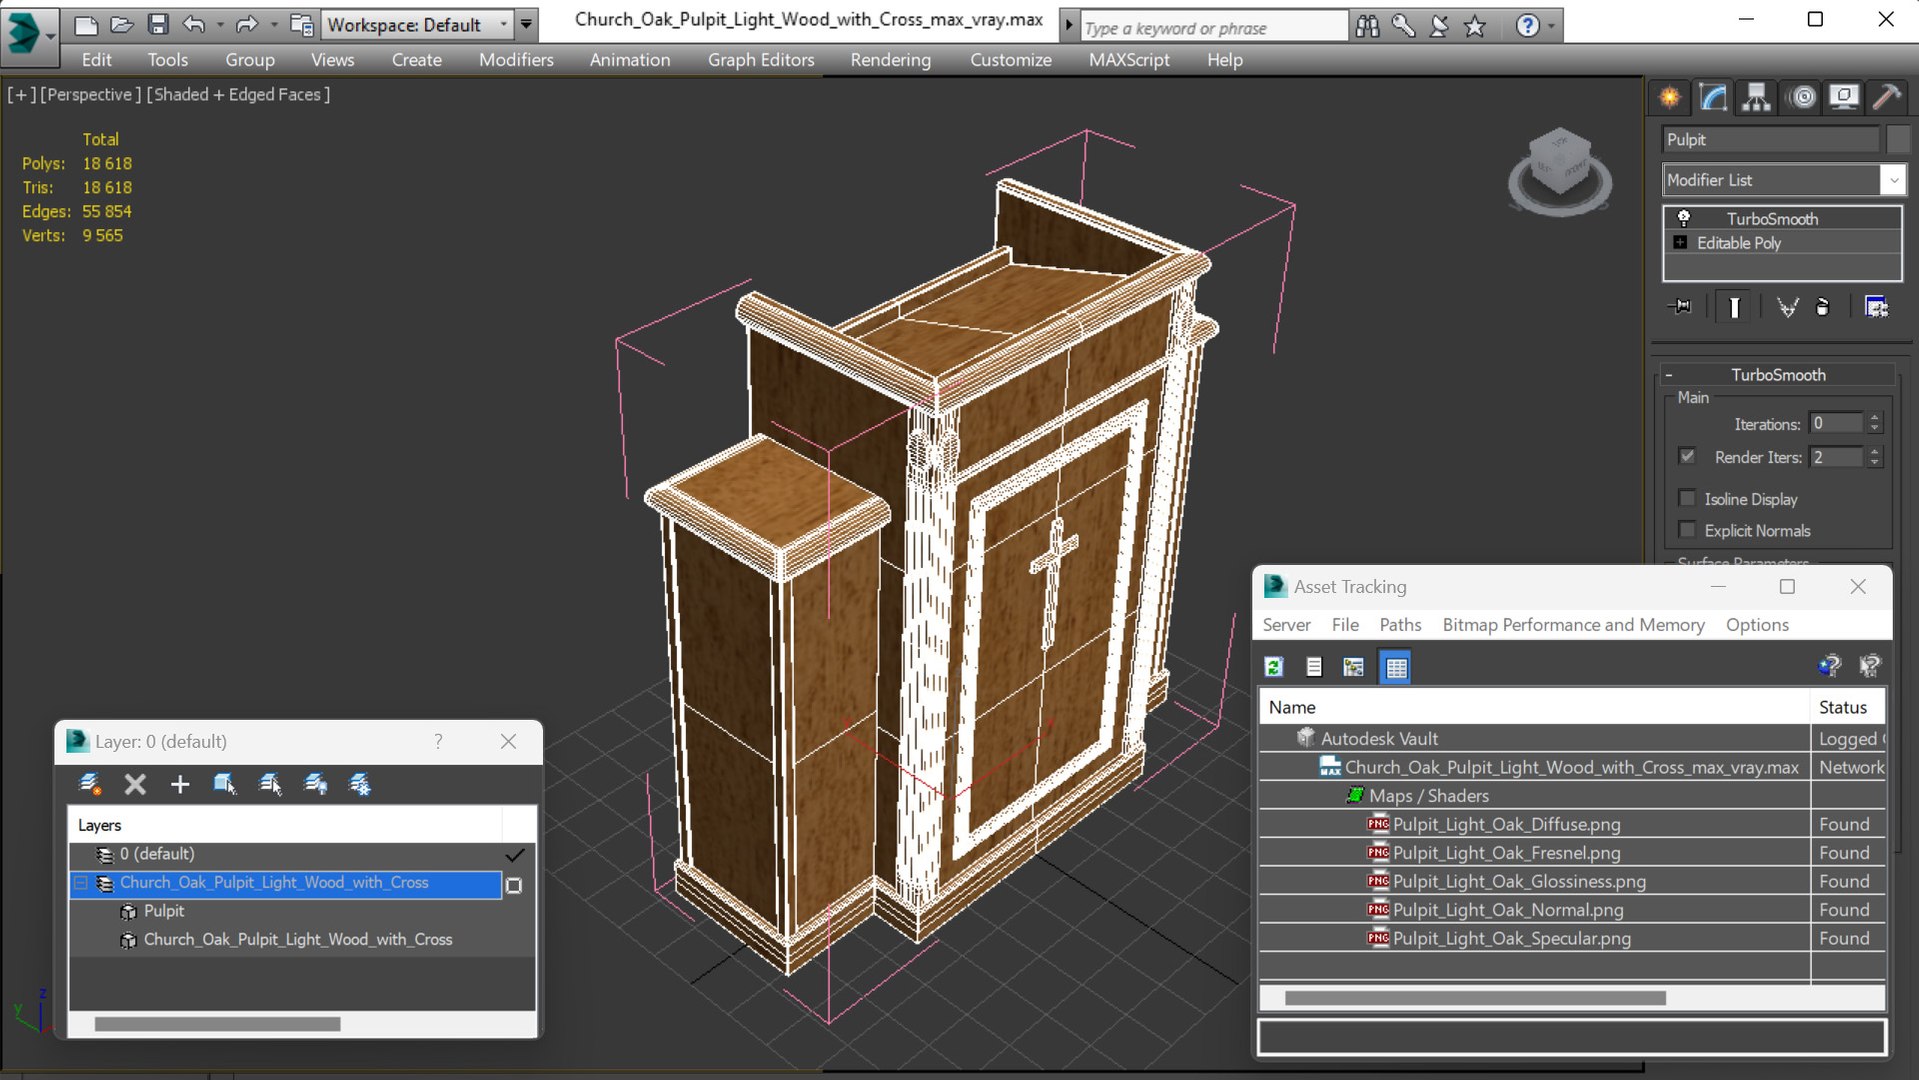Image resolution: width=1919 pixels, height=1080 pixels.
Task: Open the Edit menu
Action: (x=96, y=60)
